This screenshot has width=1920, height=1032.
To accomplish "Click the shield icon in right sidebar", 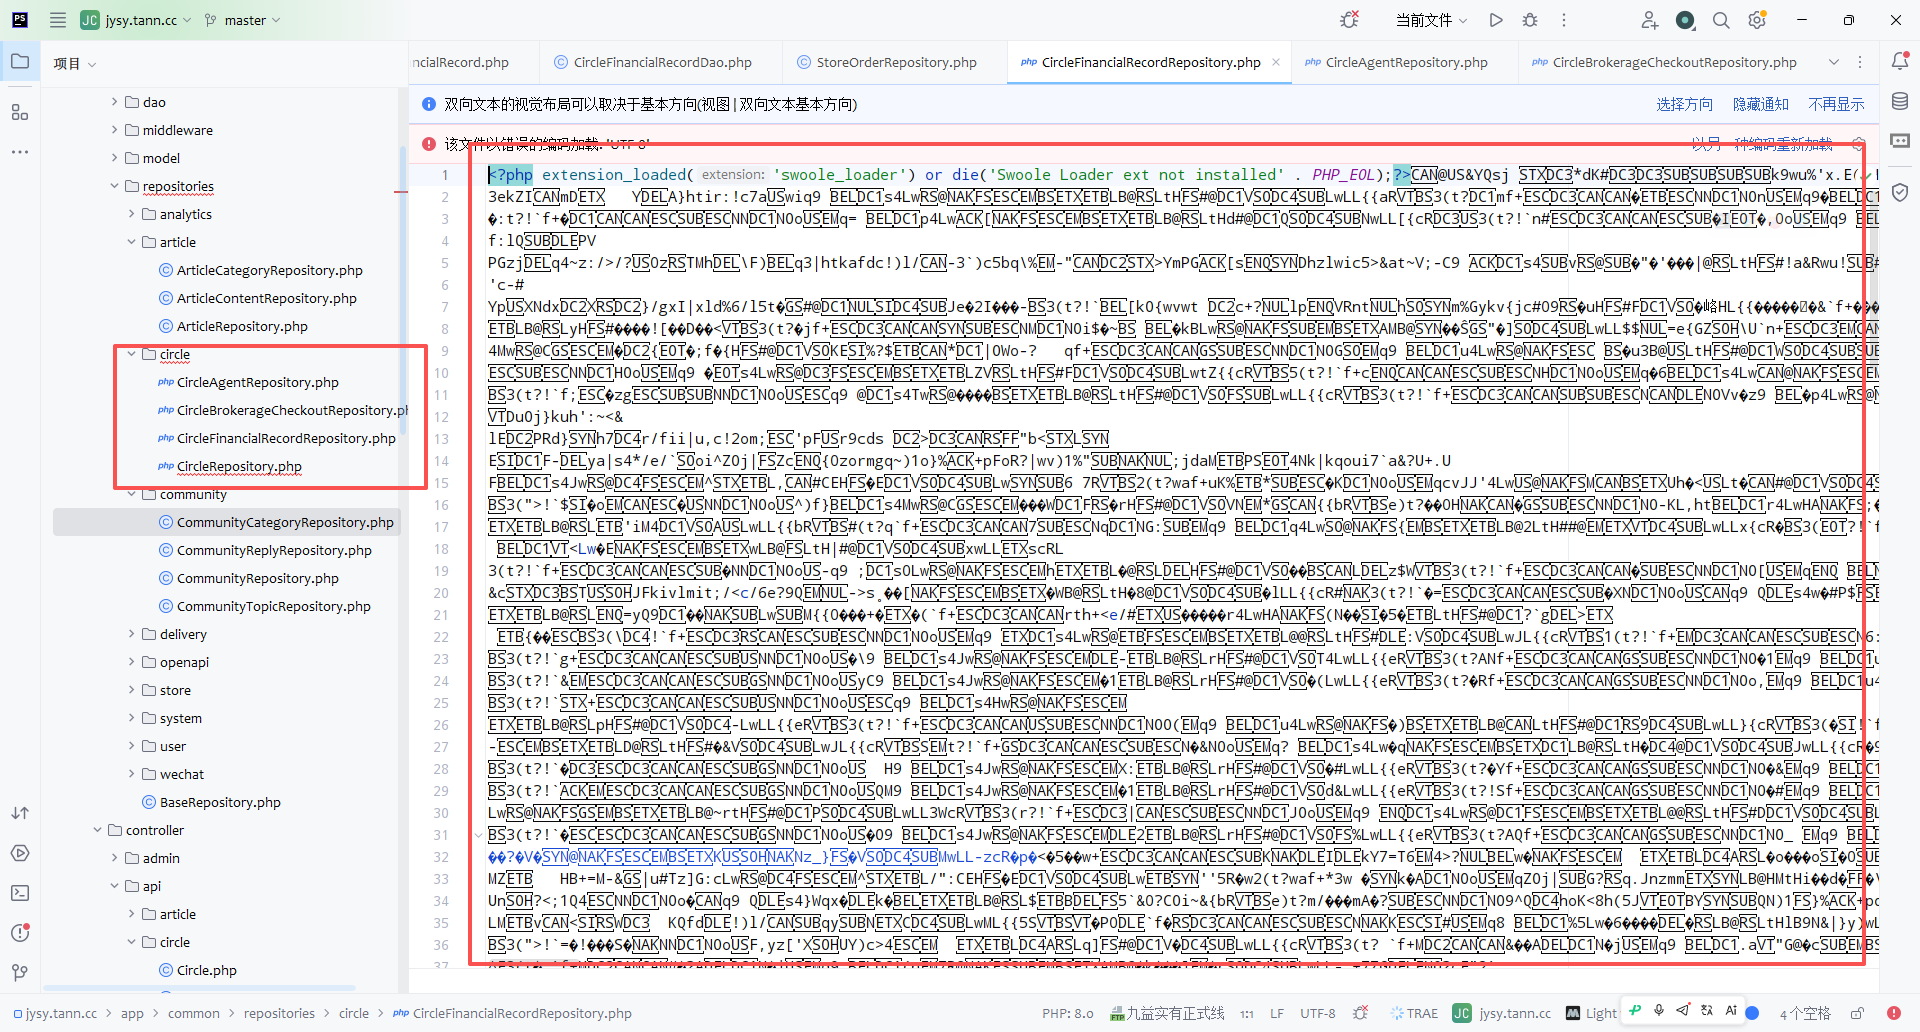I will [x=1900, y=192].
